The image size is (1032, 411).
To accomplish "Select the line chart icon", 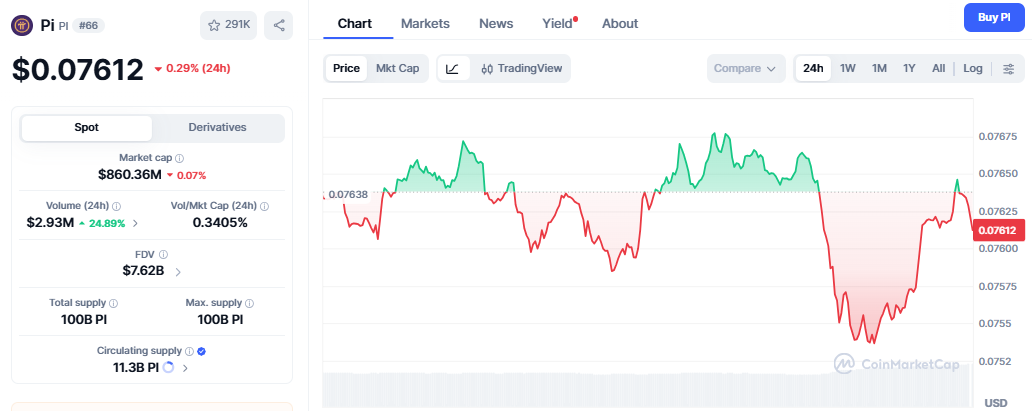I will click(x=453, y=68).
